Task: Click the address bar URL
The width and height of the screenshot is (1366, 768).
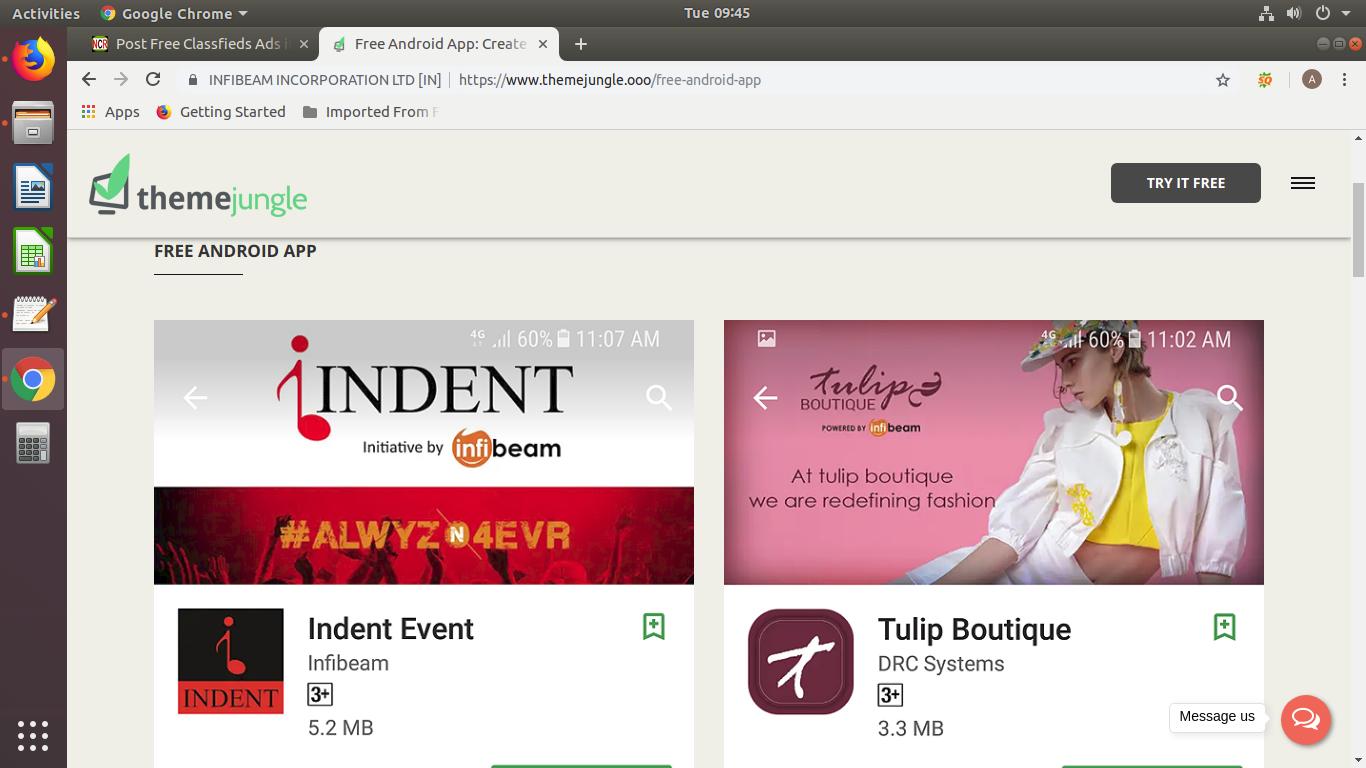Action: 610,80
